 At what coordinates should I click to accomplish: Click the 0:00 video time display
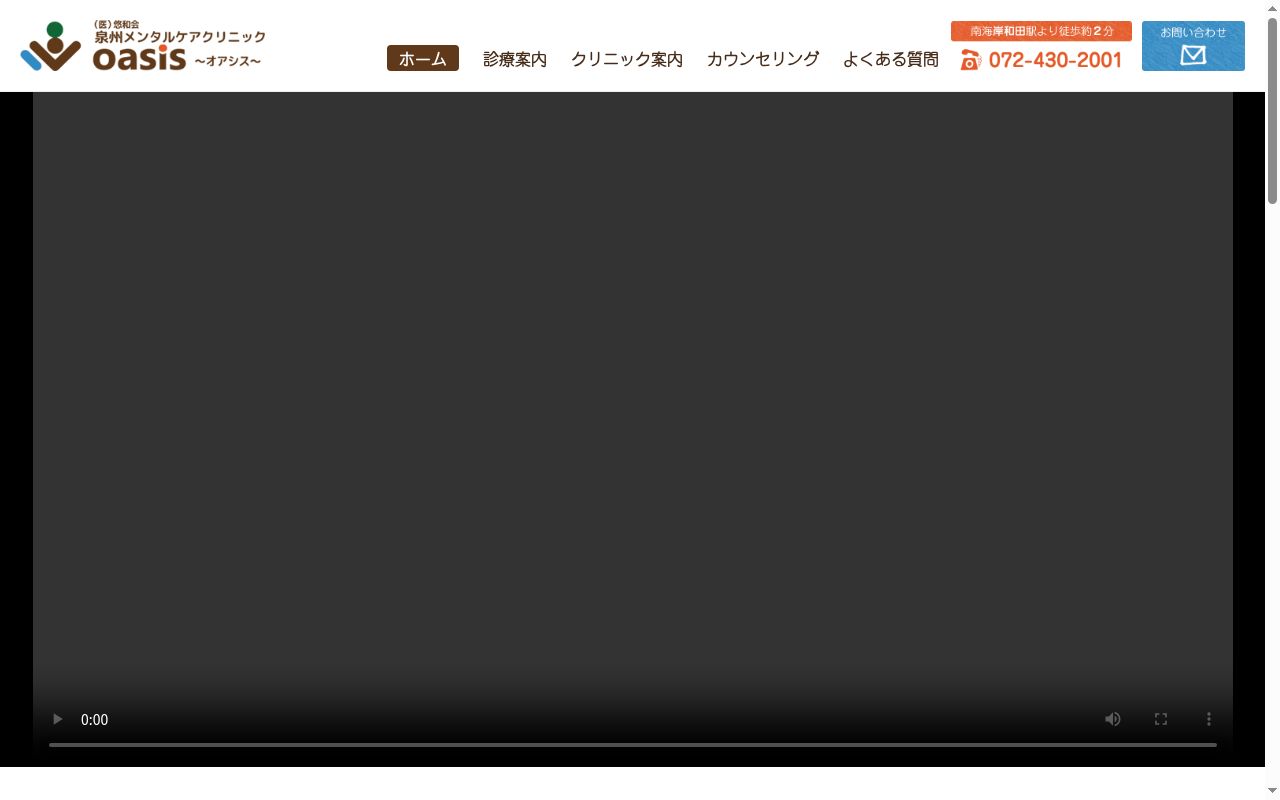[94, 720]
